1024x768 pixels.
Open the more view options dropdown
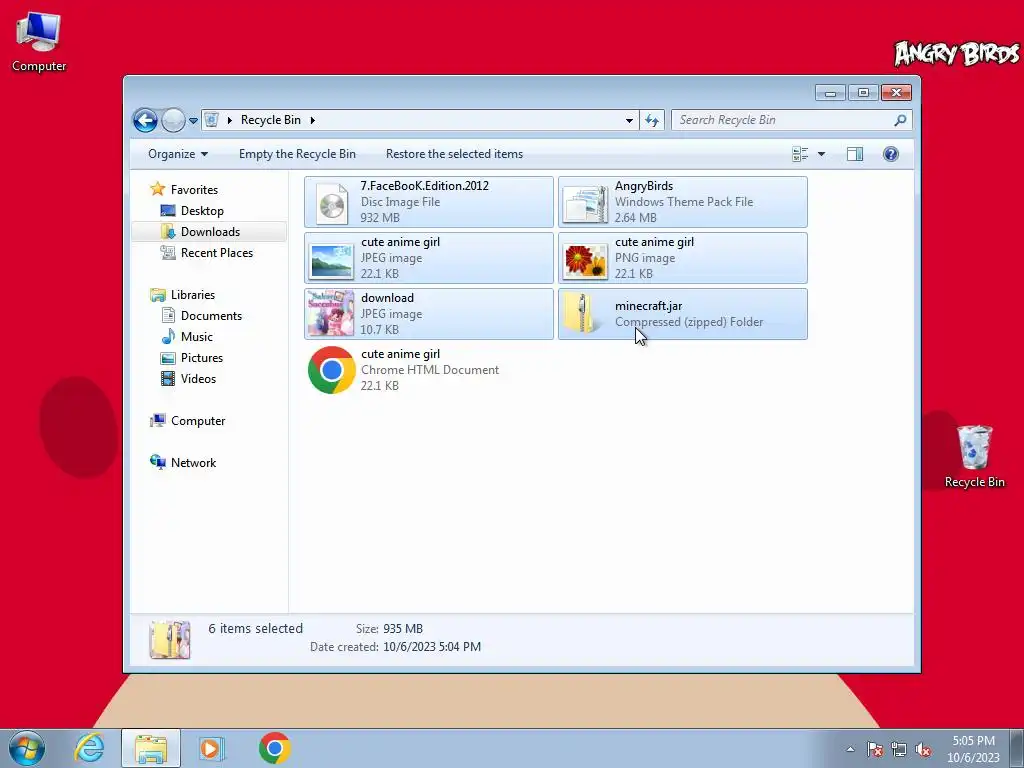tap(822, 154)
